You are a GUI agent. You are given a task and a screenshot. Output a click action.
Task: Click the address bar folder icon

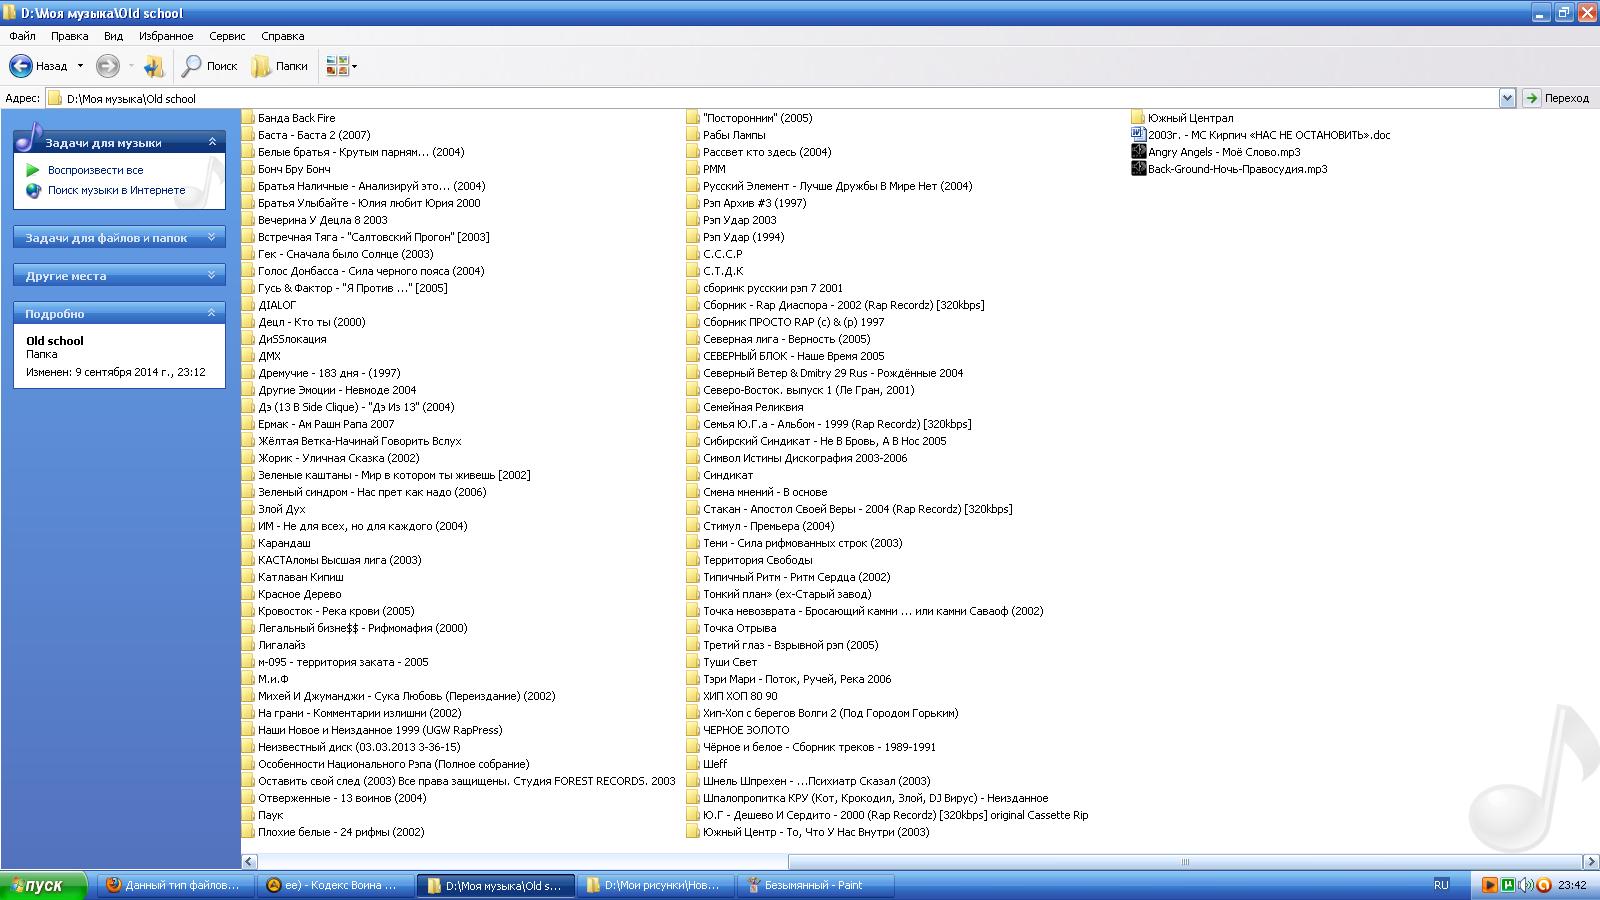tap(55, 98)
